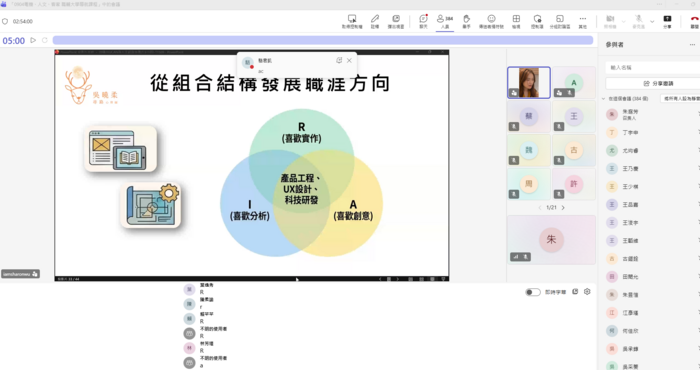Reset the timer with the circular arrow
Screen dimensions: 700x370
[45, 40]
